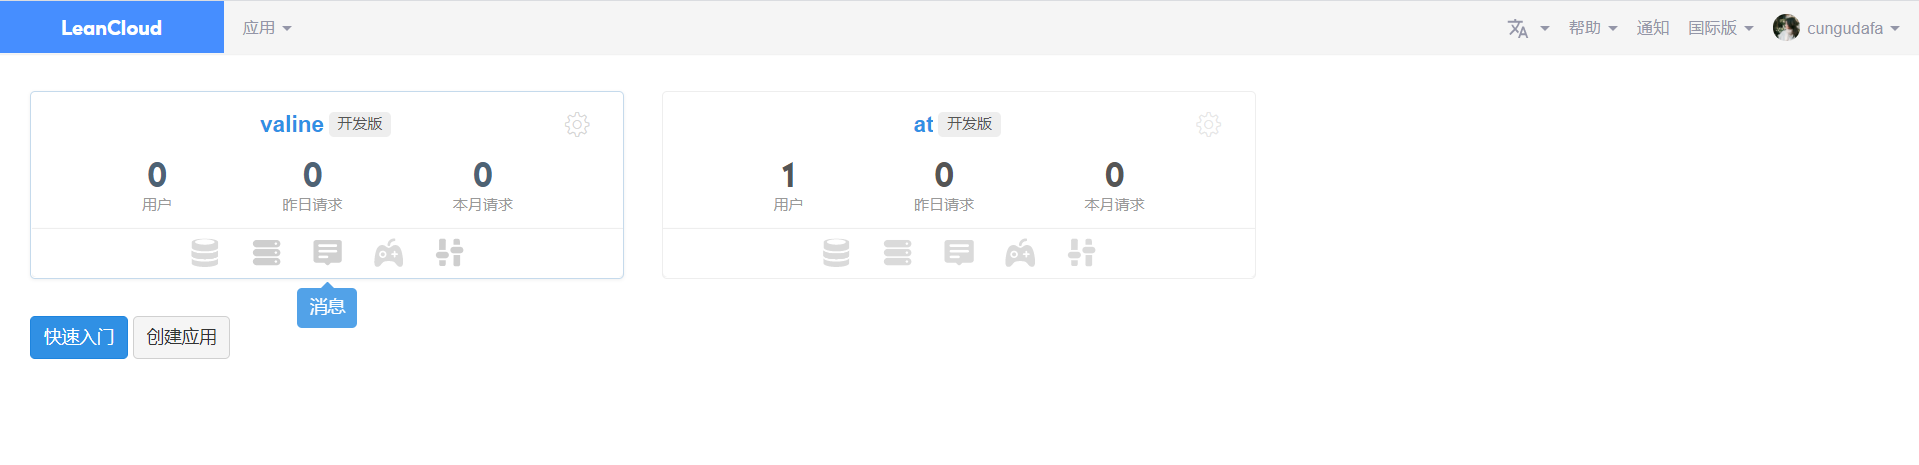Click the LeanCloud logo
Screen dimensions: 1919x465
[111, 28]
